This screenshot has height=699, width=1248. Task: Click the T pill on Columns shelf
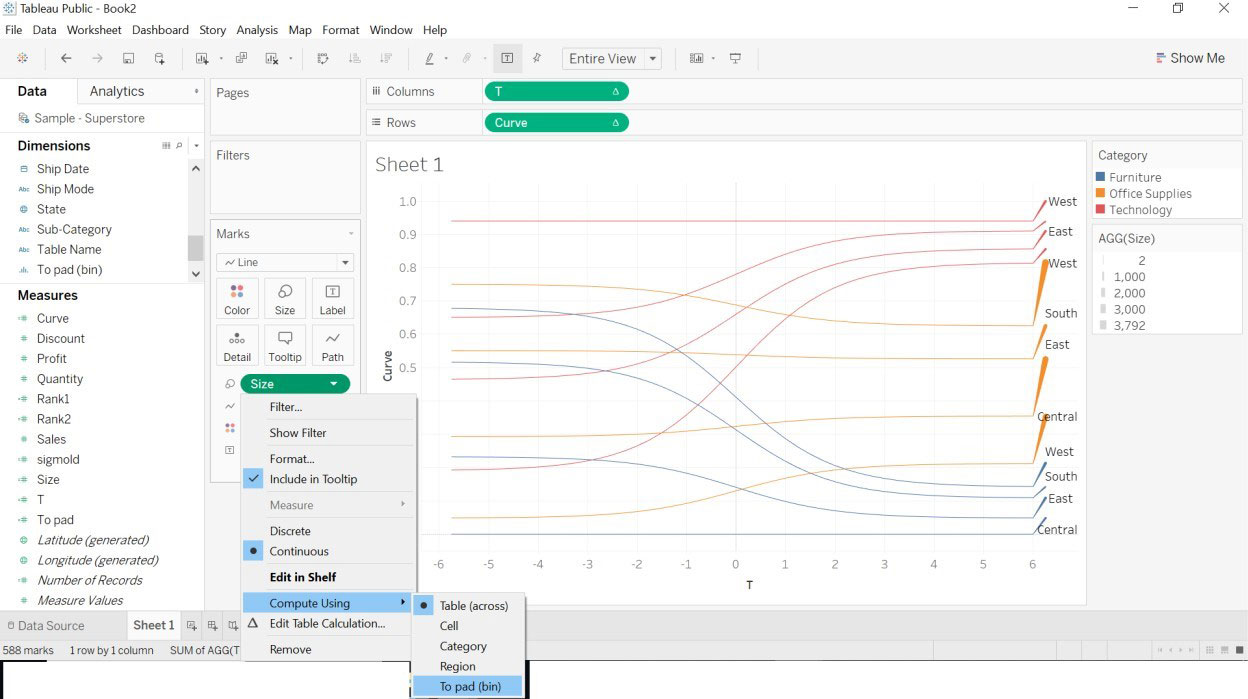point(556,91)
